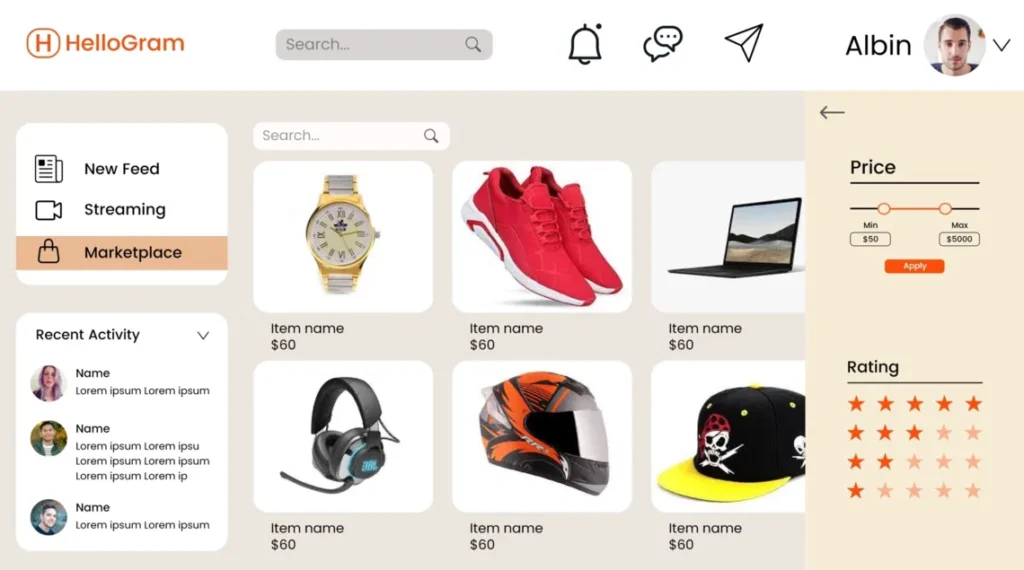The width and height of the screenshot is (1024, 570).
Task: Open the chat messages icon
Action: pyautogui.click(x=663, y=44)
